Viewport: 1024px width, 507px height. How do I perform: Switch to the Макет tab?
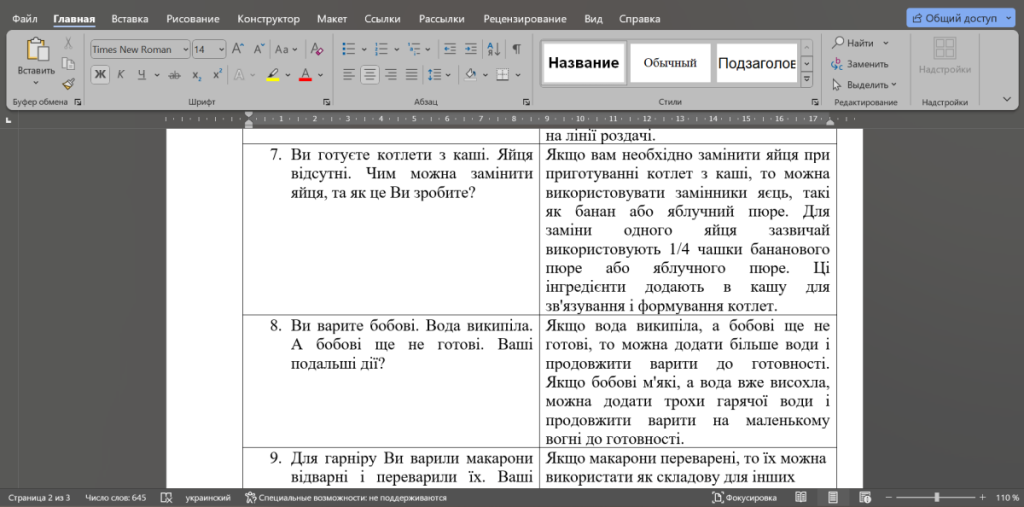[332, 19]
